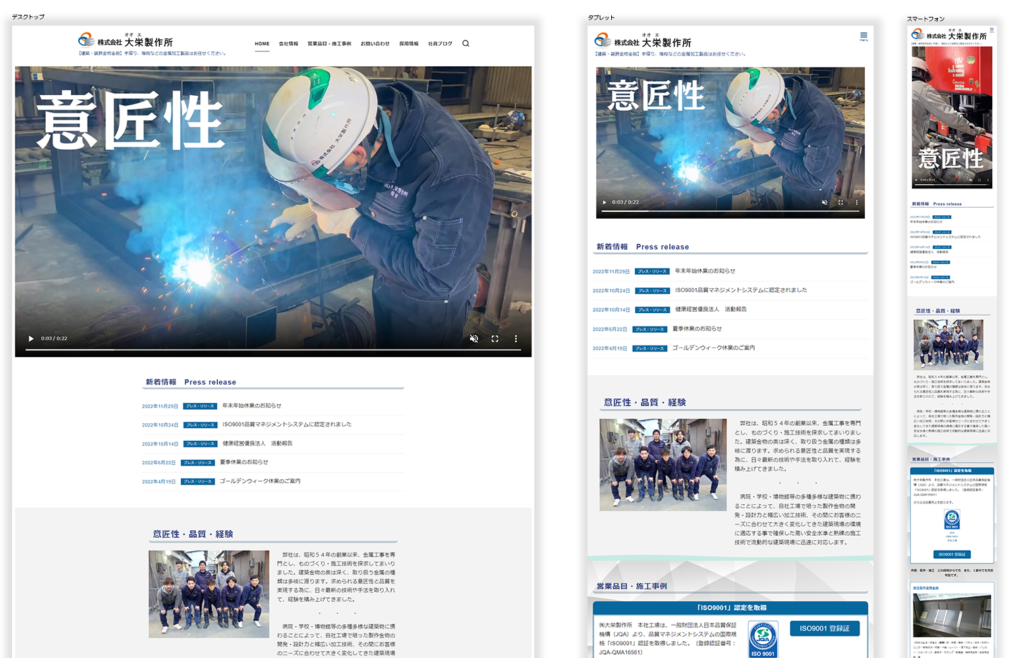Enter fullscreen on the desktop video

point(495,339)
